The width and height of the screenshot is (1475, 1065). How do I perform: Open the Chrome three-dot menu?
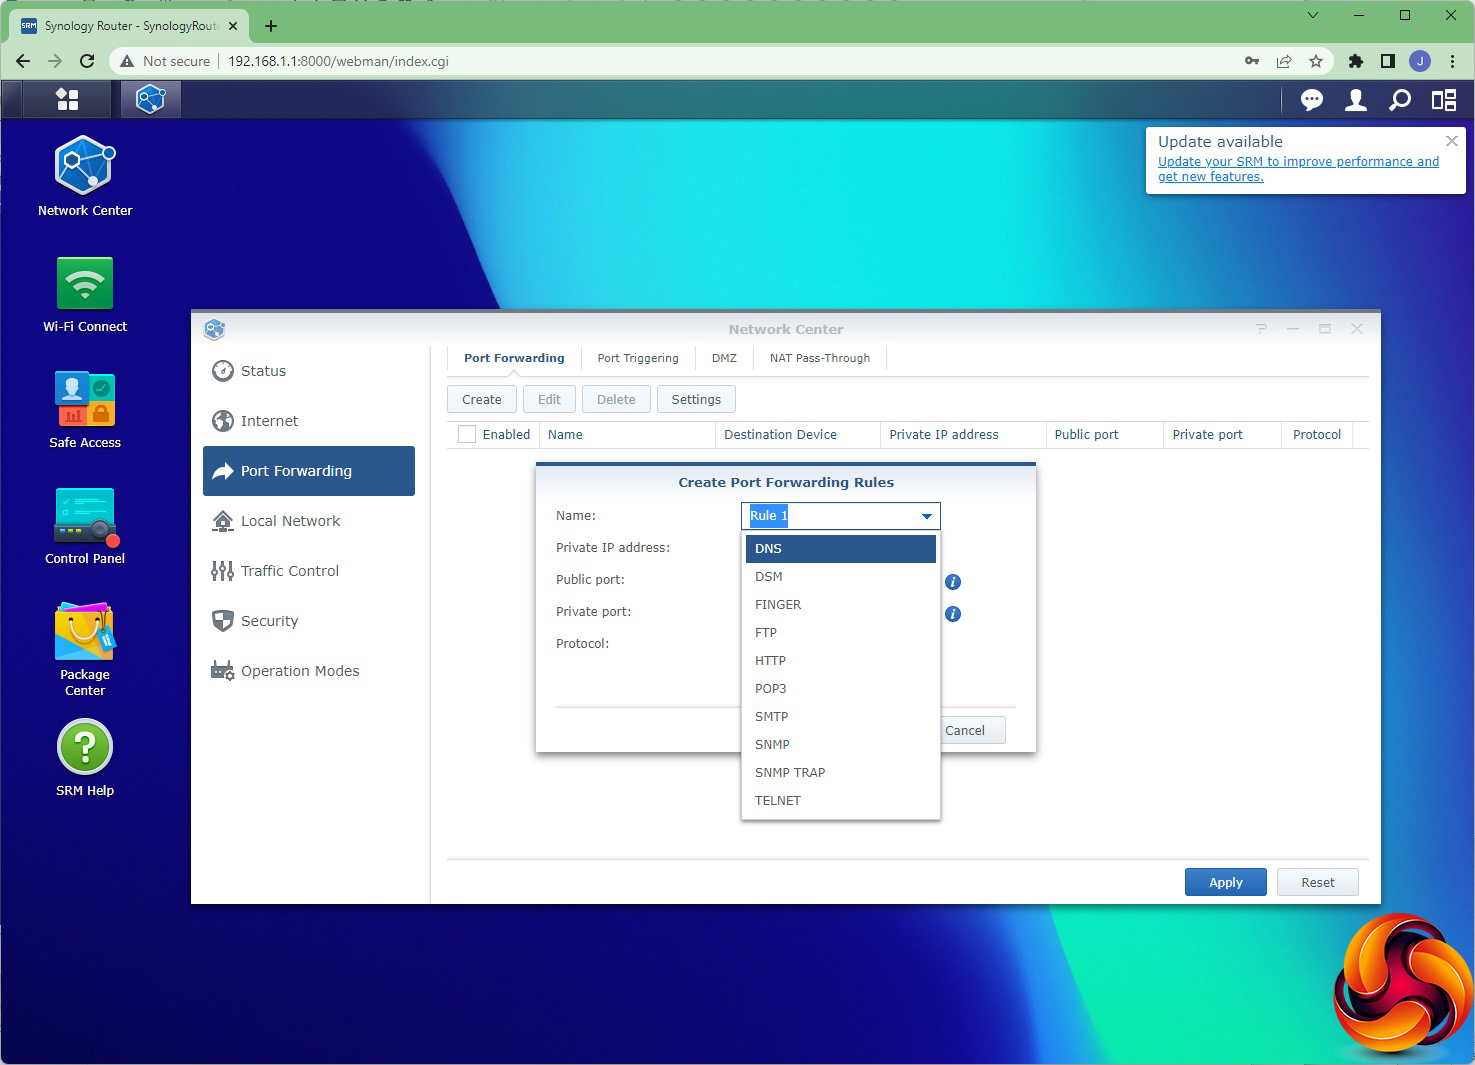click(1452, 61)
